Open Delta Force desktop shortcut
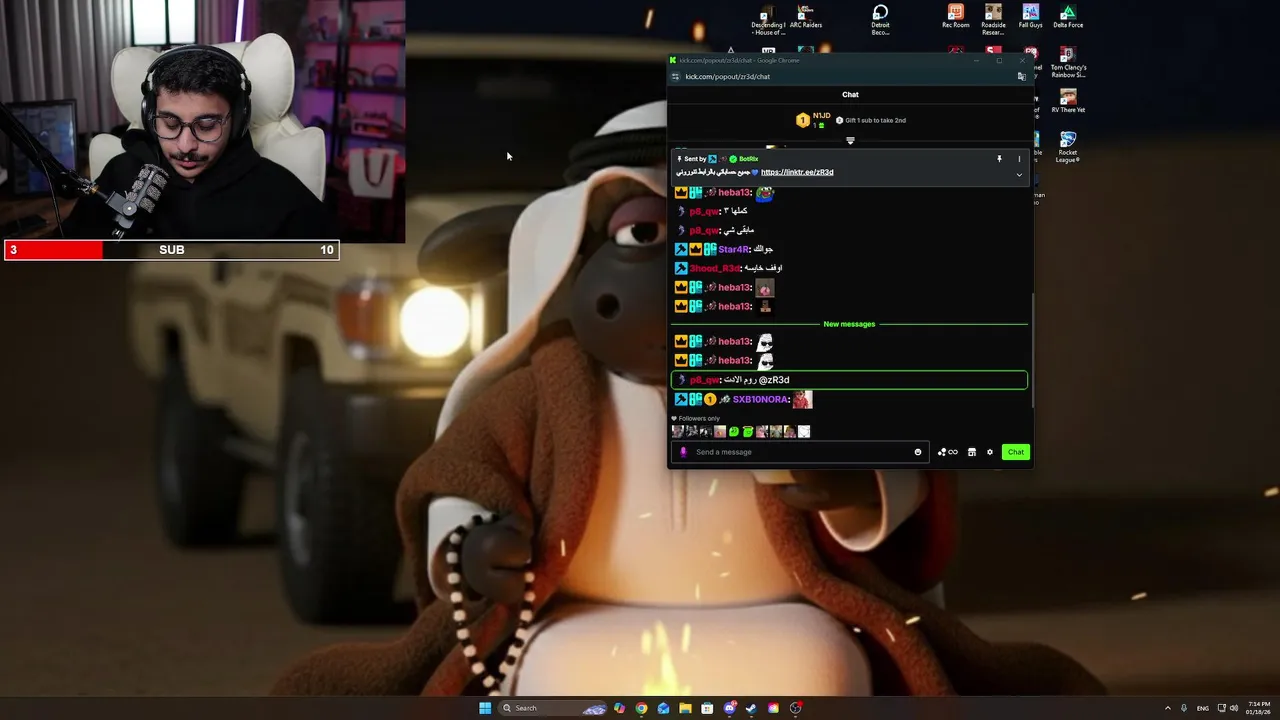The image size is (1280, 720). pos(1068,17)
